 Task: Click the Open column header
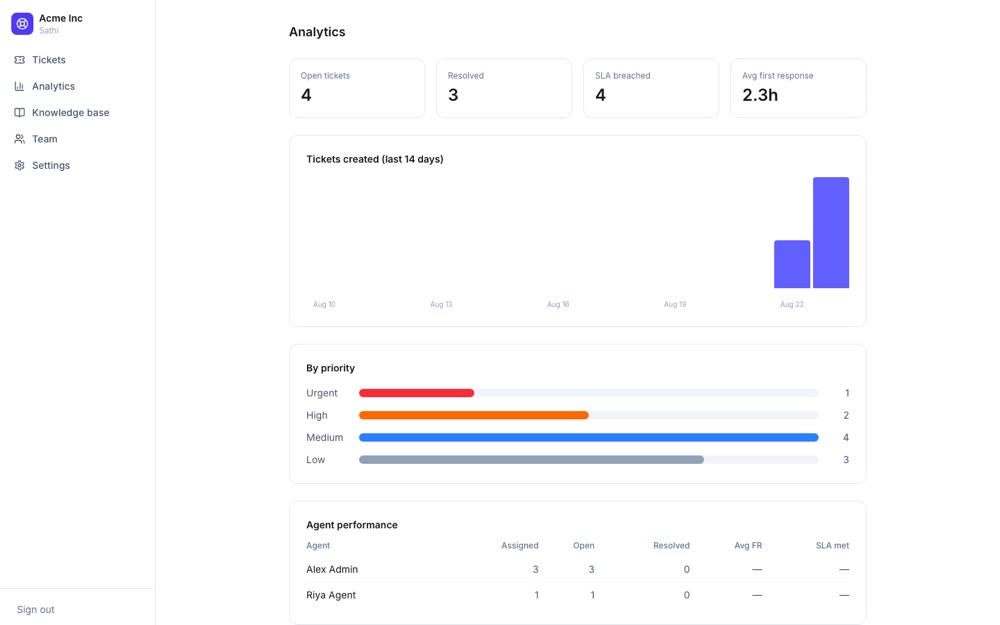tap(584, 546)
